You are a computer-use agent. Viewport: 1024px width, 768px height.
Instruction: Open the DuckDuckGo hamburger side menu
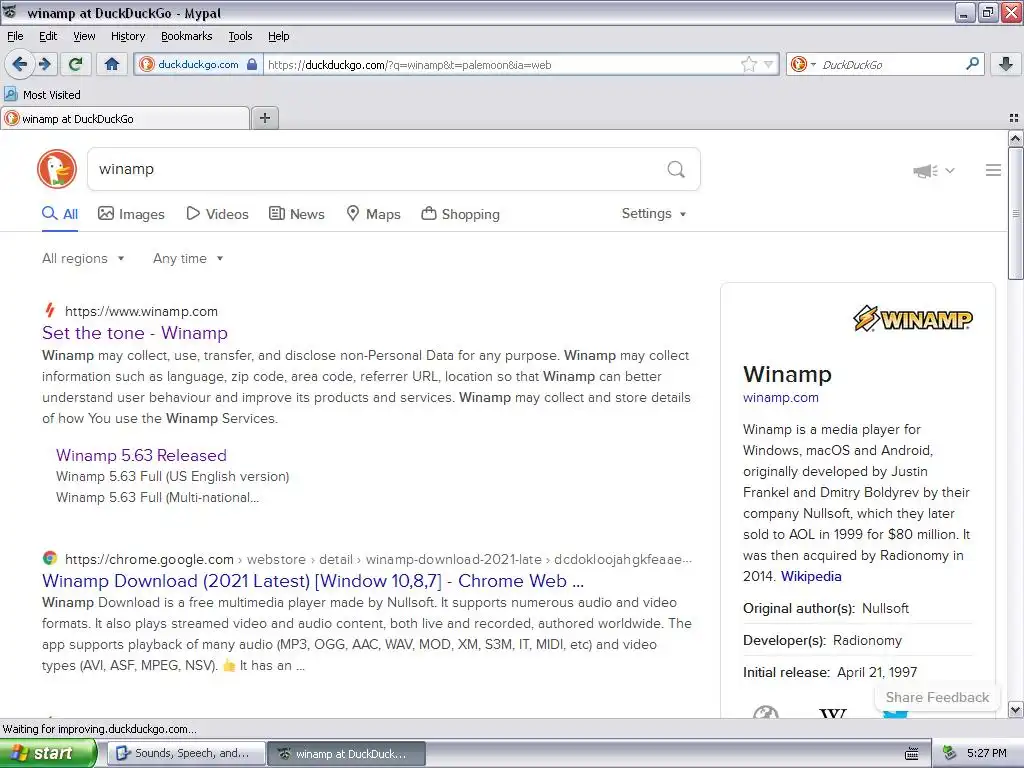pyautogui.click(x=993, y=170)
